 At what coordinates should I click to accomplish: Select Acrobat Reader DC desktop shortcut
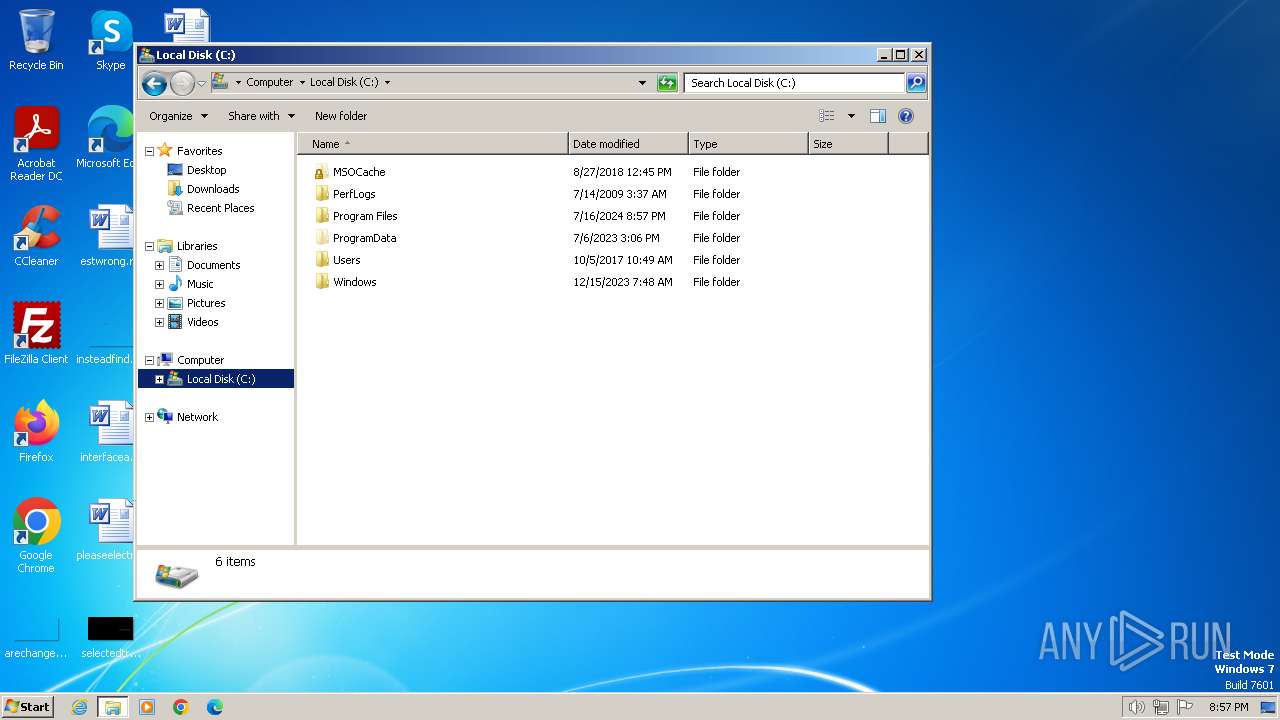pyautogui.click(x=36, y=144)
